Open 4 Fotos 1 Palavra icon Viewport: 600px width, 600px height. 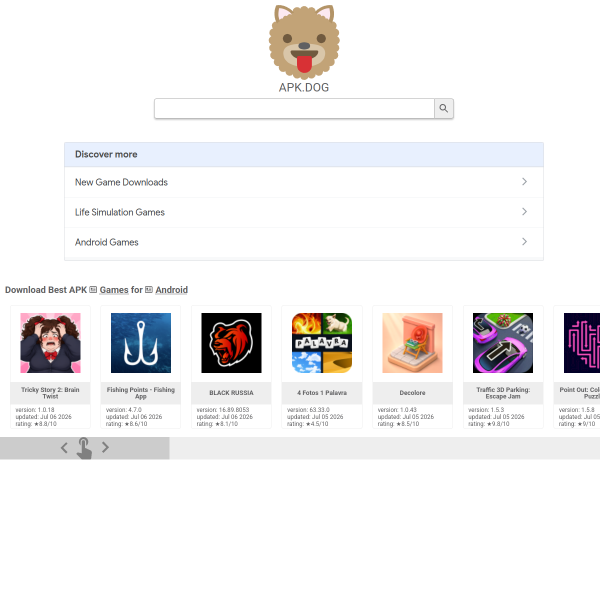(322, 343)
